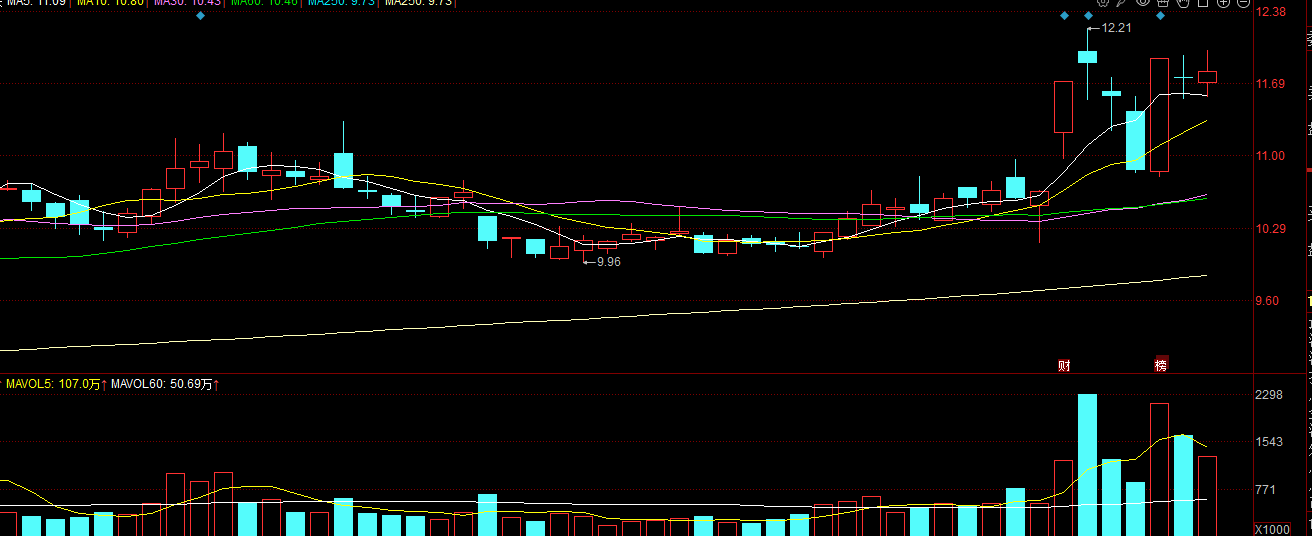Select the hand pan tool icon
The image size is (1312, 536).
point(1183,3)
